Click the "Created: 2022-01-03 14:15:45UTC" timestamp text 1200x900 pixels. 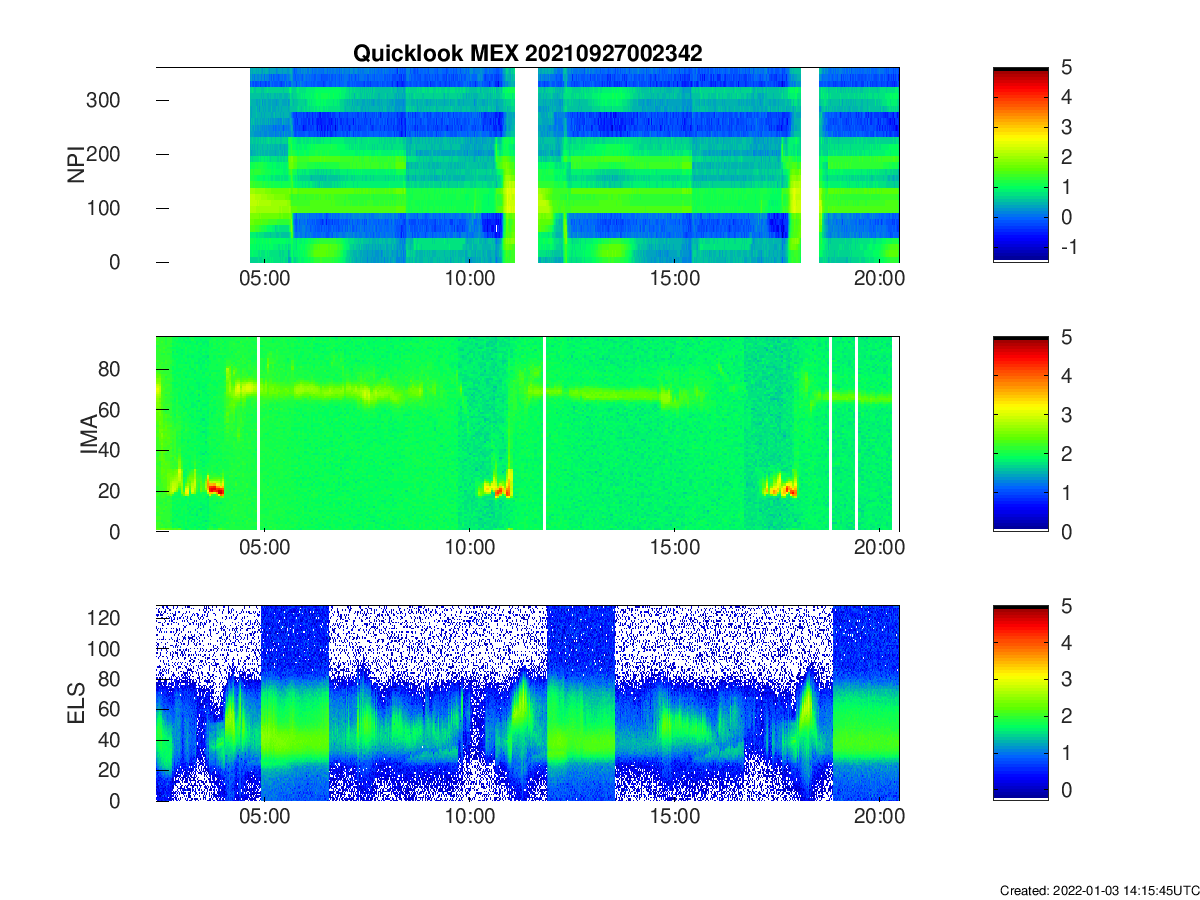point(1099,890)
